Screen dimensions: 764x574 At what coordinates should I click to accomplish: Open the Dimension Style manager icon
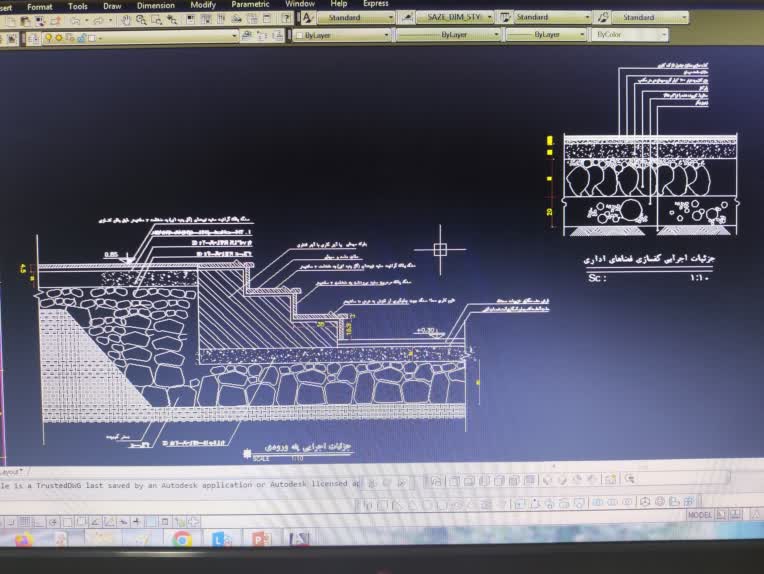coord(406,18)
